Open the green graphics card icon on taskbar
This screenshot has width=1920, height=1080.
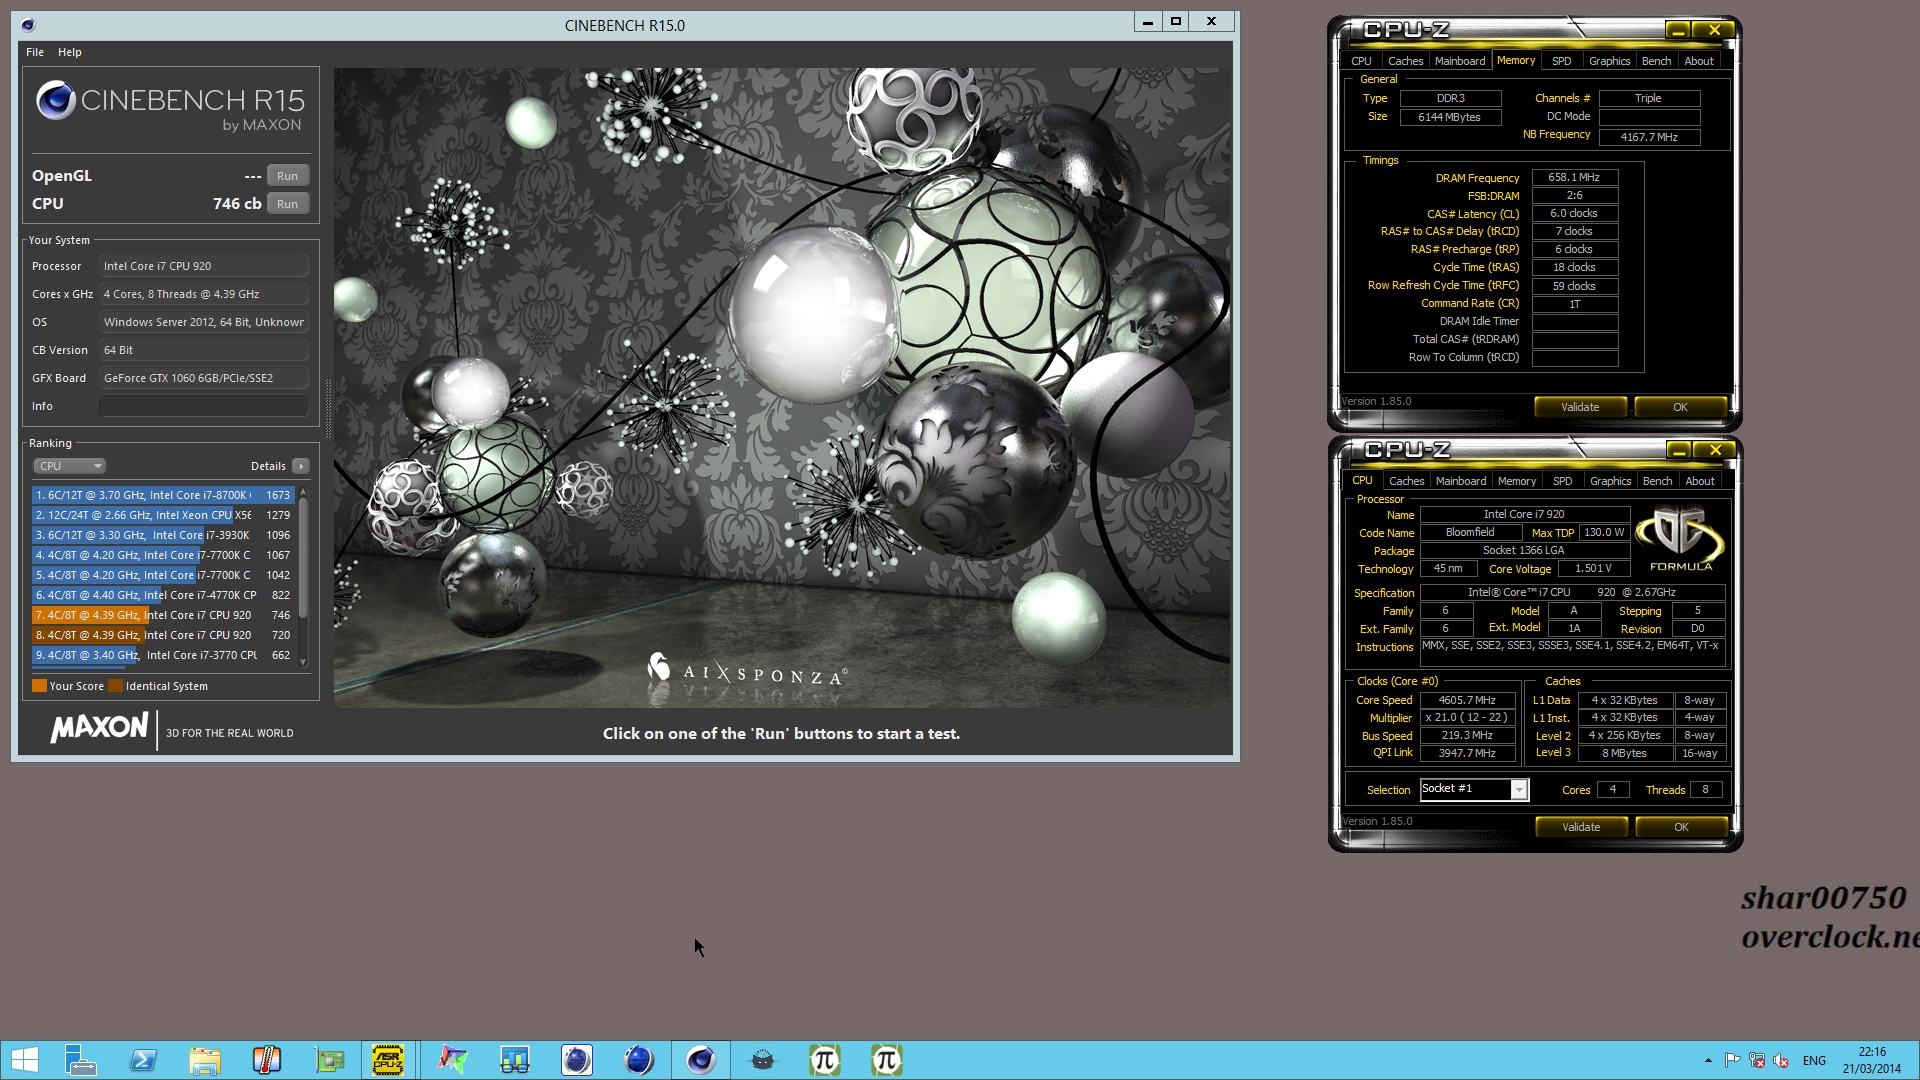329,1060
